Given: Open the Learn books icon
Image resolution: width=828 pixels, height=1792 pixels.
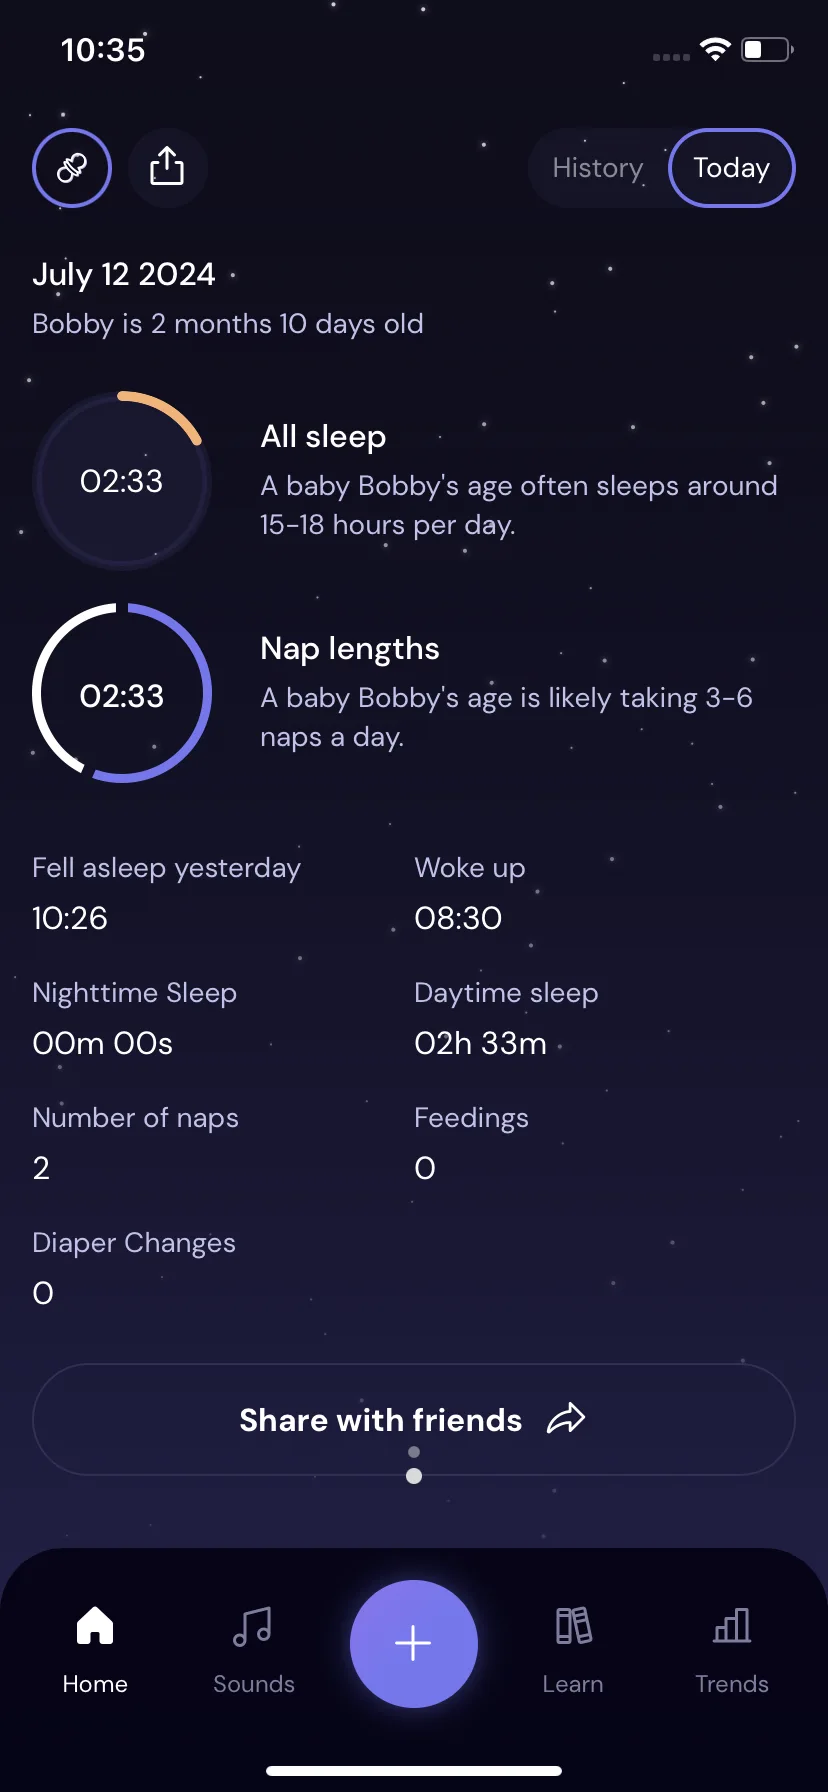Looking at the screenshot, I should pos(573,1626).
